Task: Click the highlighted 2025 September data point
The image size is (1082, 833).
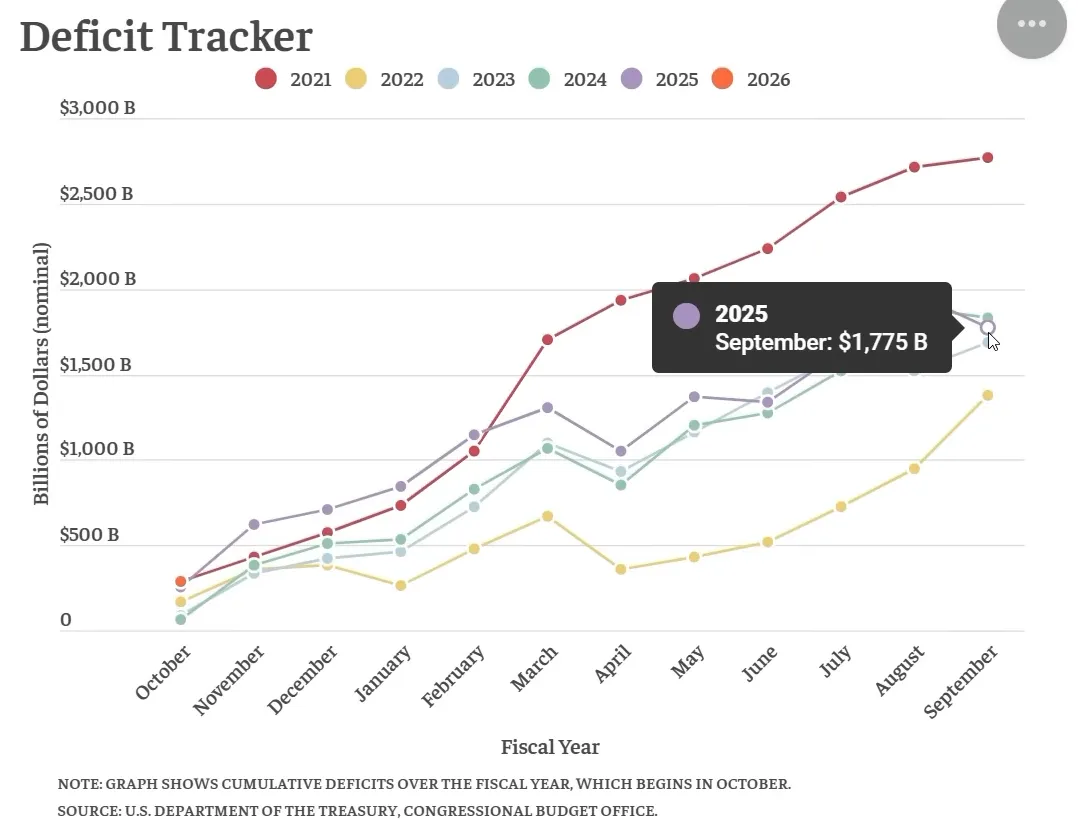Action: [x=987, y=327]
